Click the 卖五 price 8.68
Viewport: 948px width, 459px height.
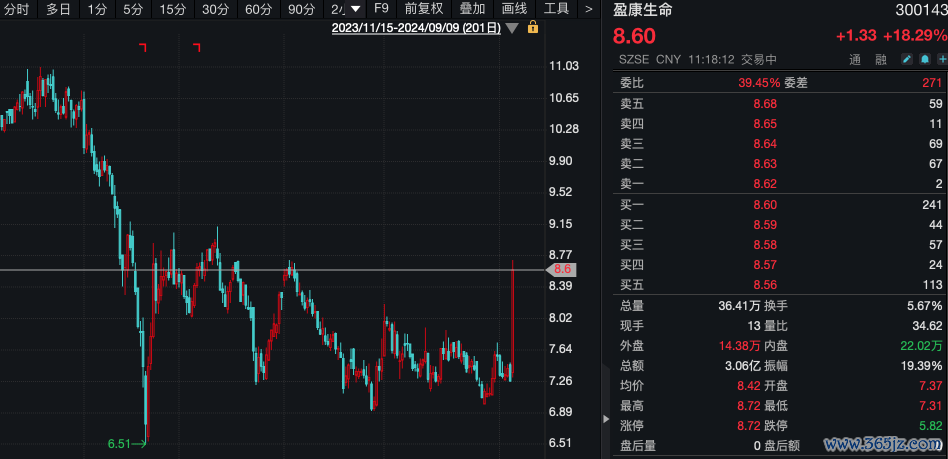pos(765,104)
